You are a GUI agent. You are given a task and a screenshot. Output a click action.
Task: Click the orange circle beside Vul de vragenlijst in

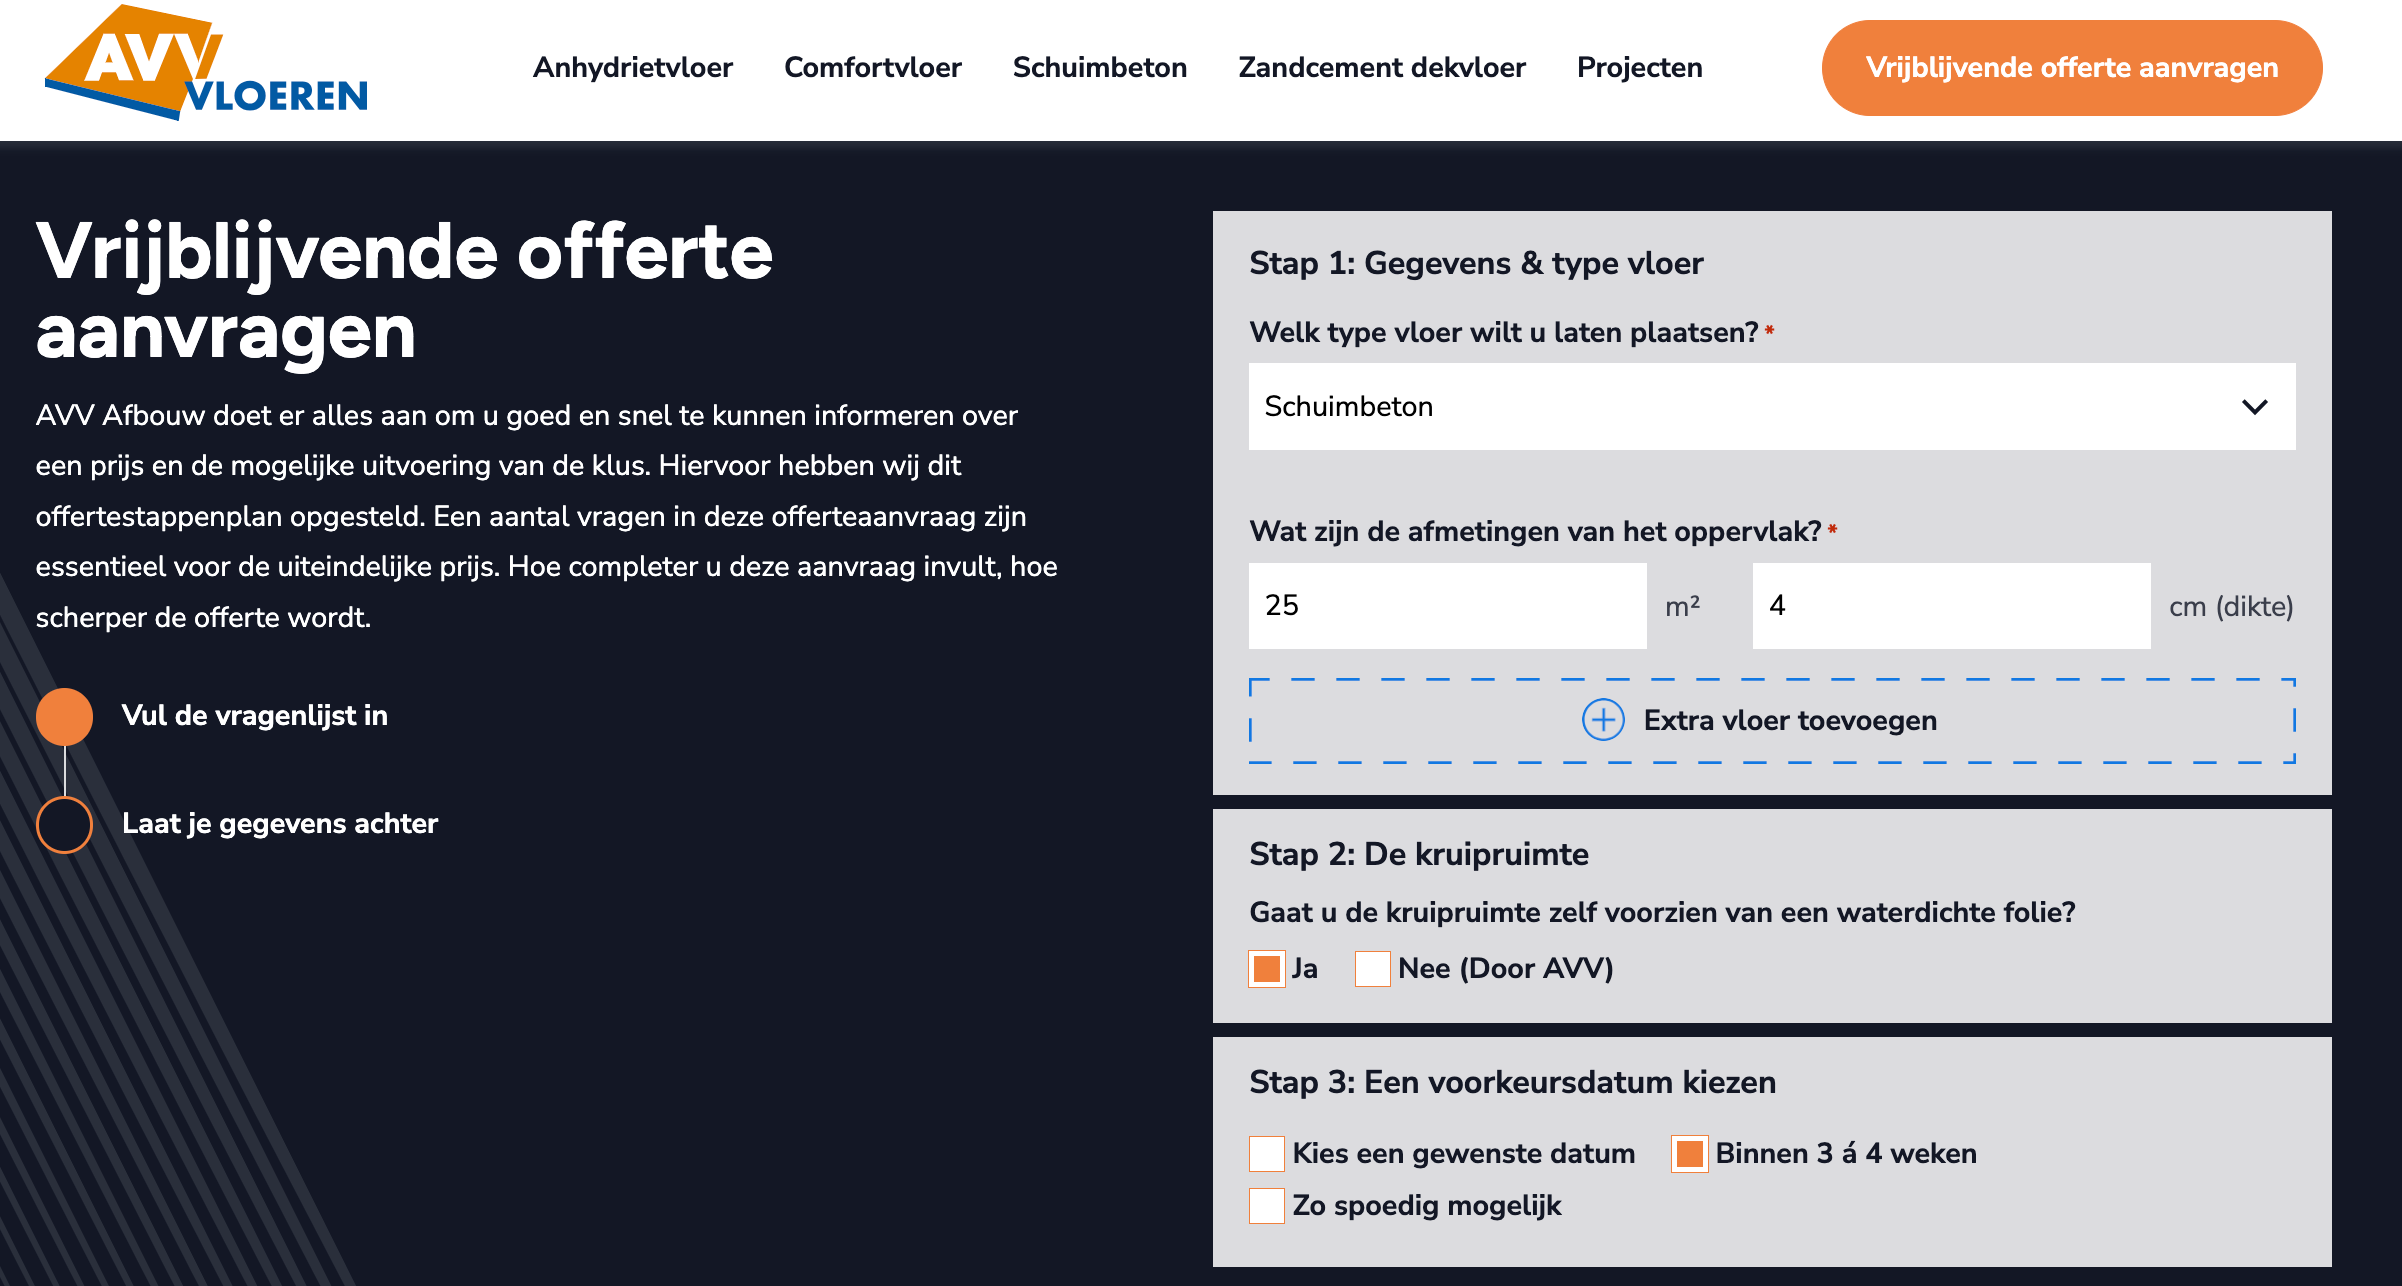64,716
